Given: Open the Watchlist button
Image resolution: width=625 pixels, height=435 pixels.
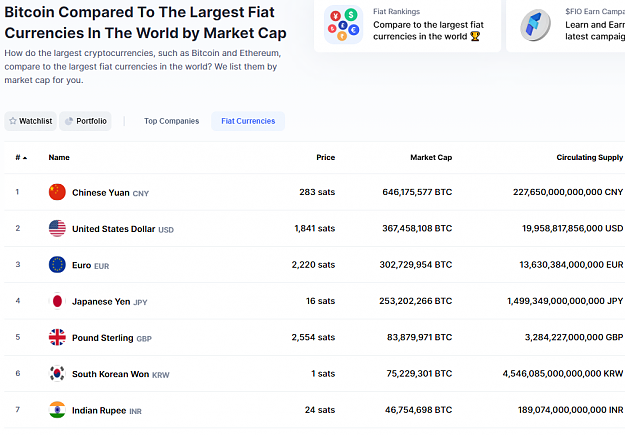Looking at the screenshot, I should [x=30, y=121].
